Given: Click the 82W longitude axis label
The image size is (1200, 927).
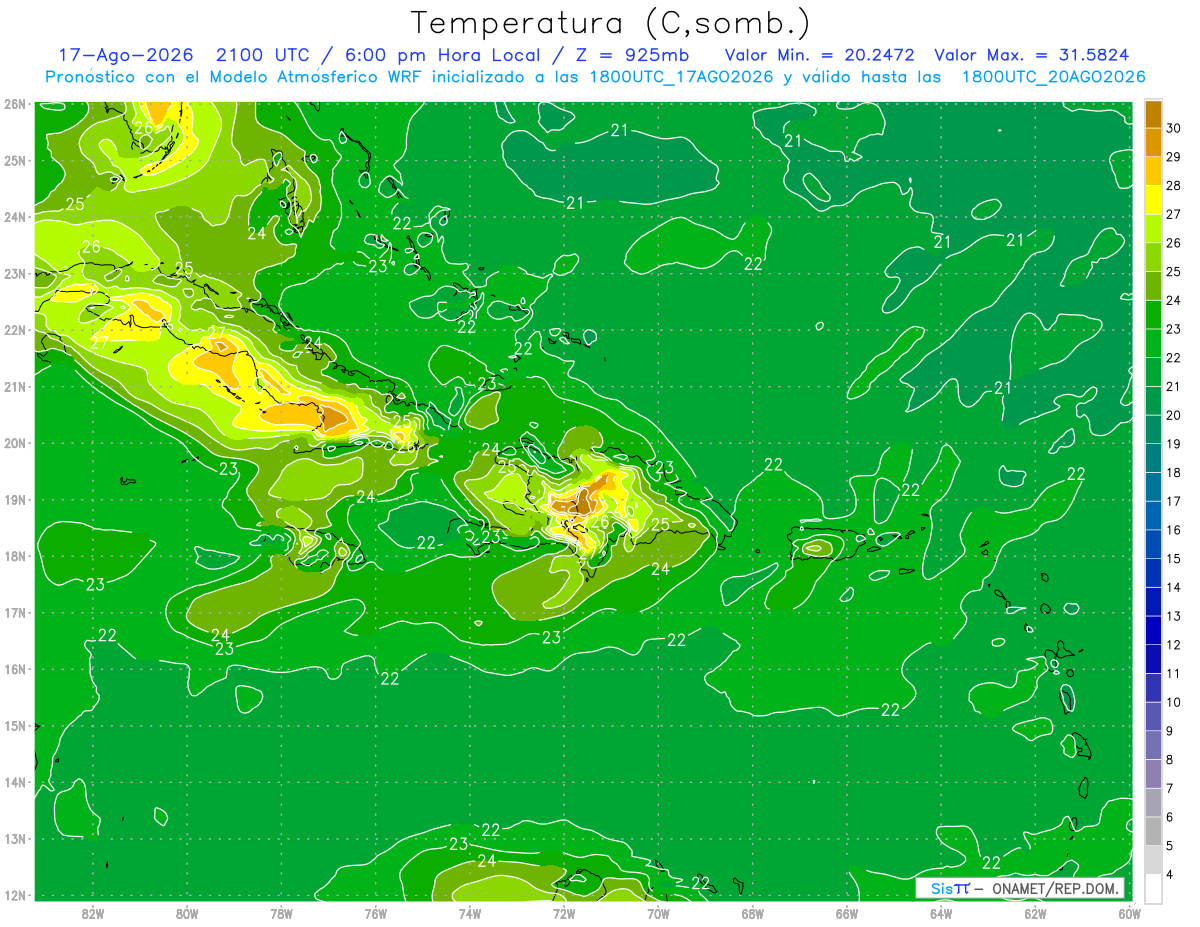Looking at the screenshot, I should click(92, 913).
